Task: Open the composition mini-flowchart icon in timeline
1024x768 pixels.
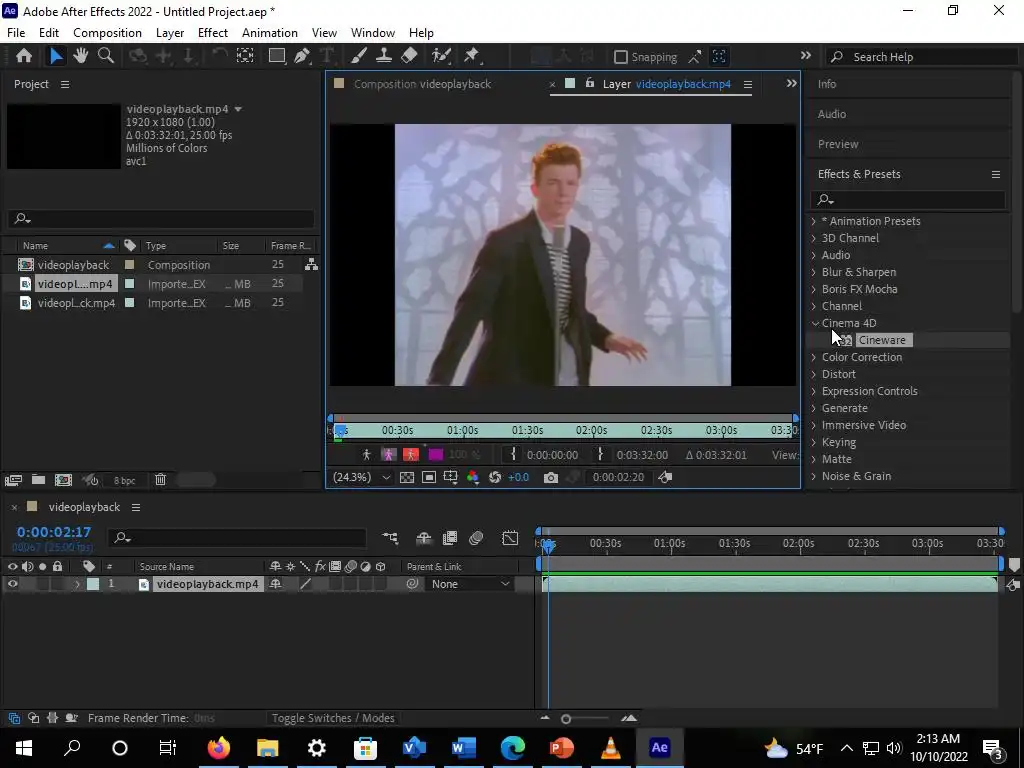Action: pyautogui.click(x=391, y=538)
